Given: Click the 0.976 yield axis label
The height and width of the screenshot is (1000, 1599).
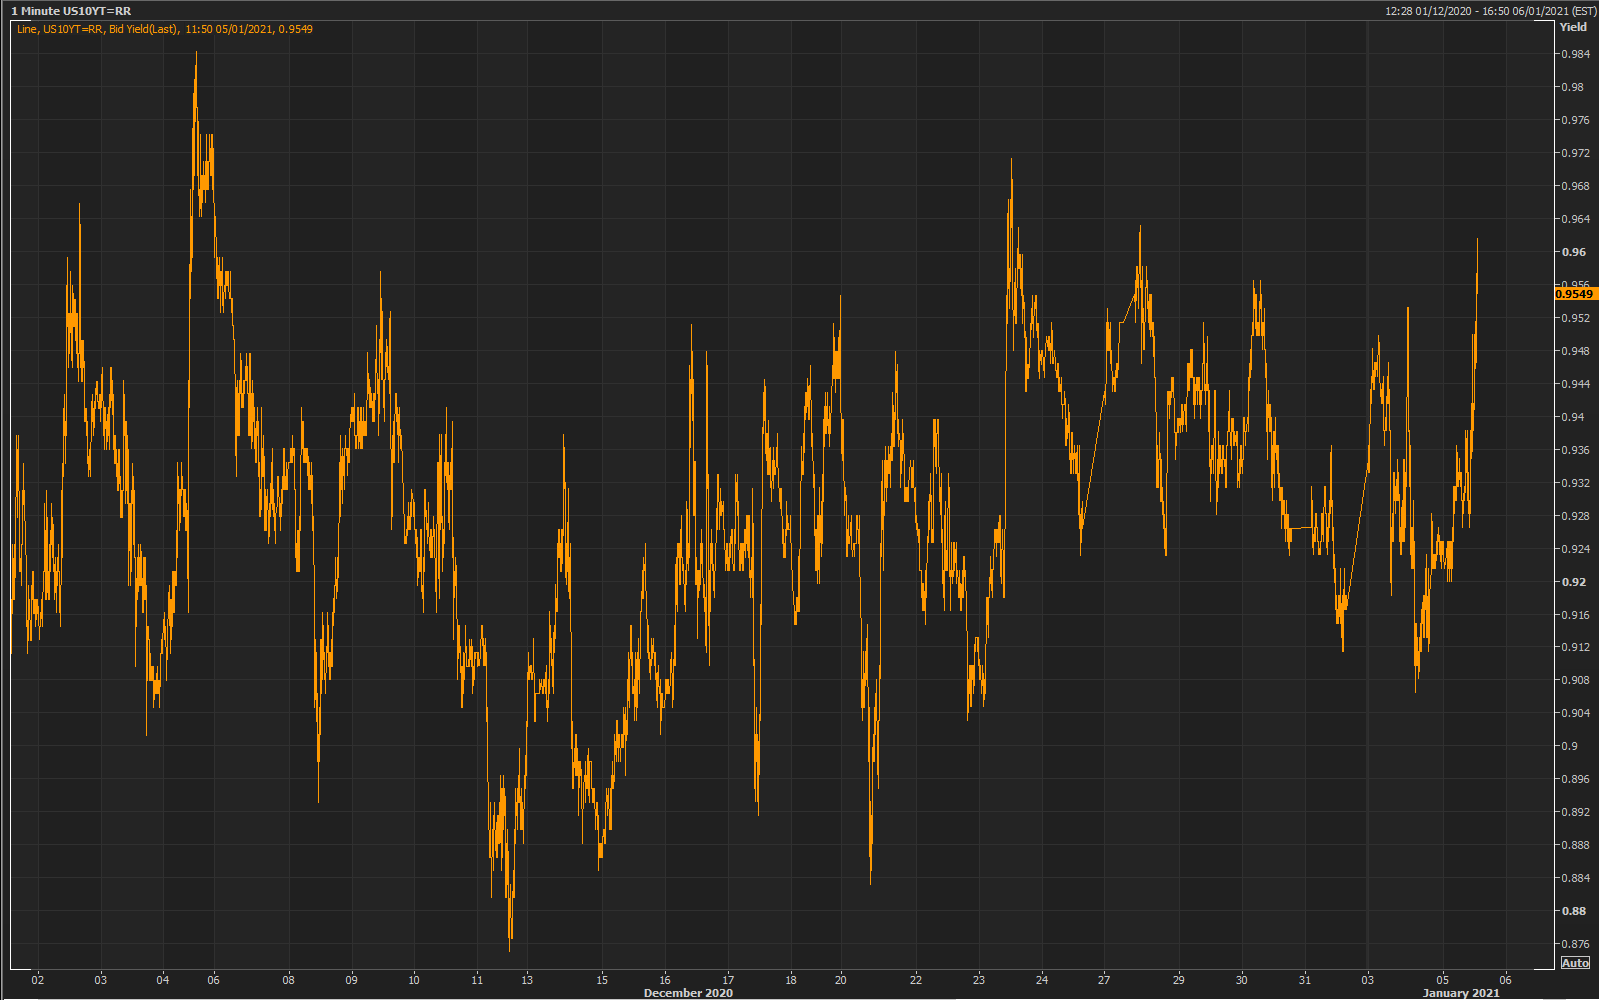Looking at the screenshot, I should click(1576, 120).
